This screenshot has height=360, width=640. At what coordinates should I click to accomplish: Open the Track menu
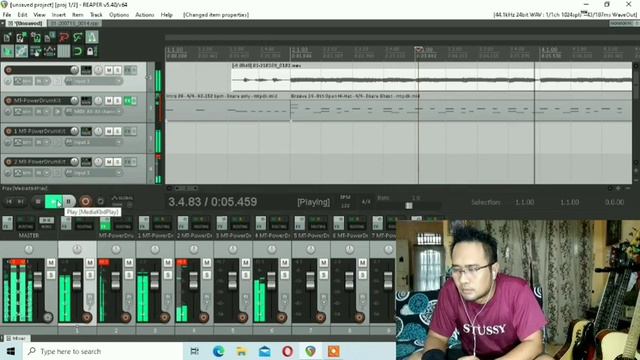click(x=96, y=15)
